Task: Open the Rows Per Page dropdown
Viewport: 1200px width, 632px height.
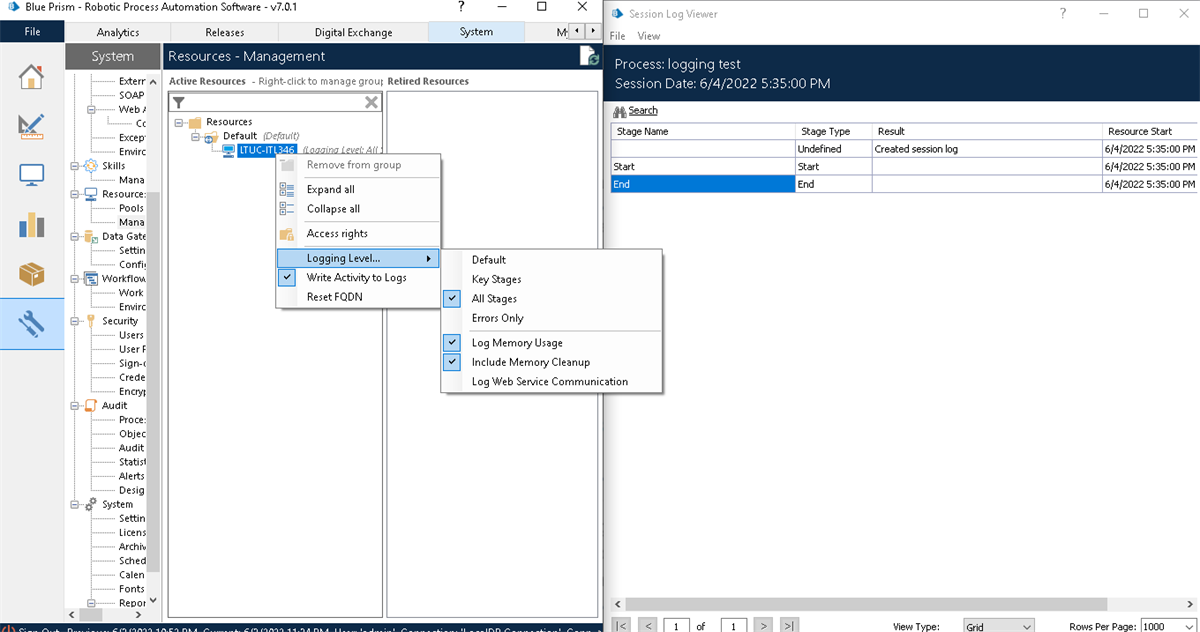Action: [1163, 626]
